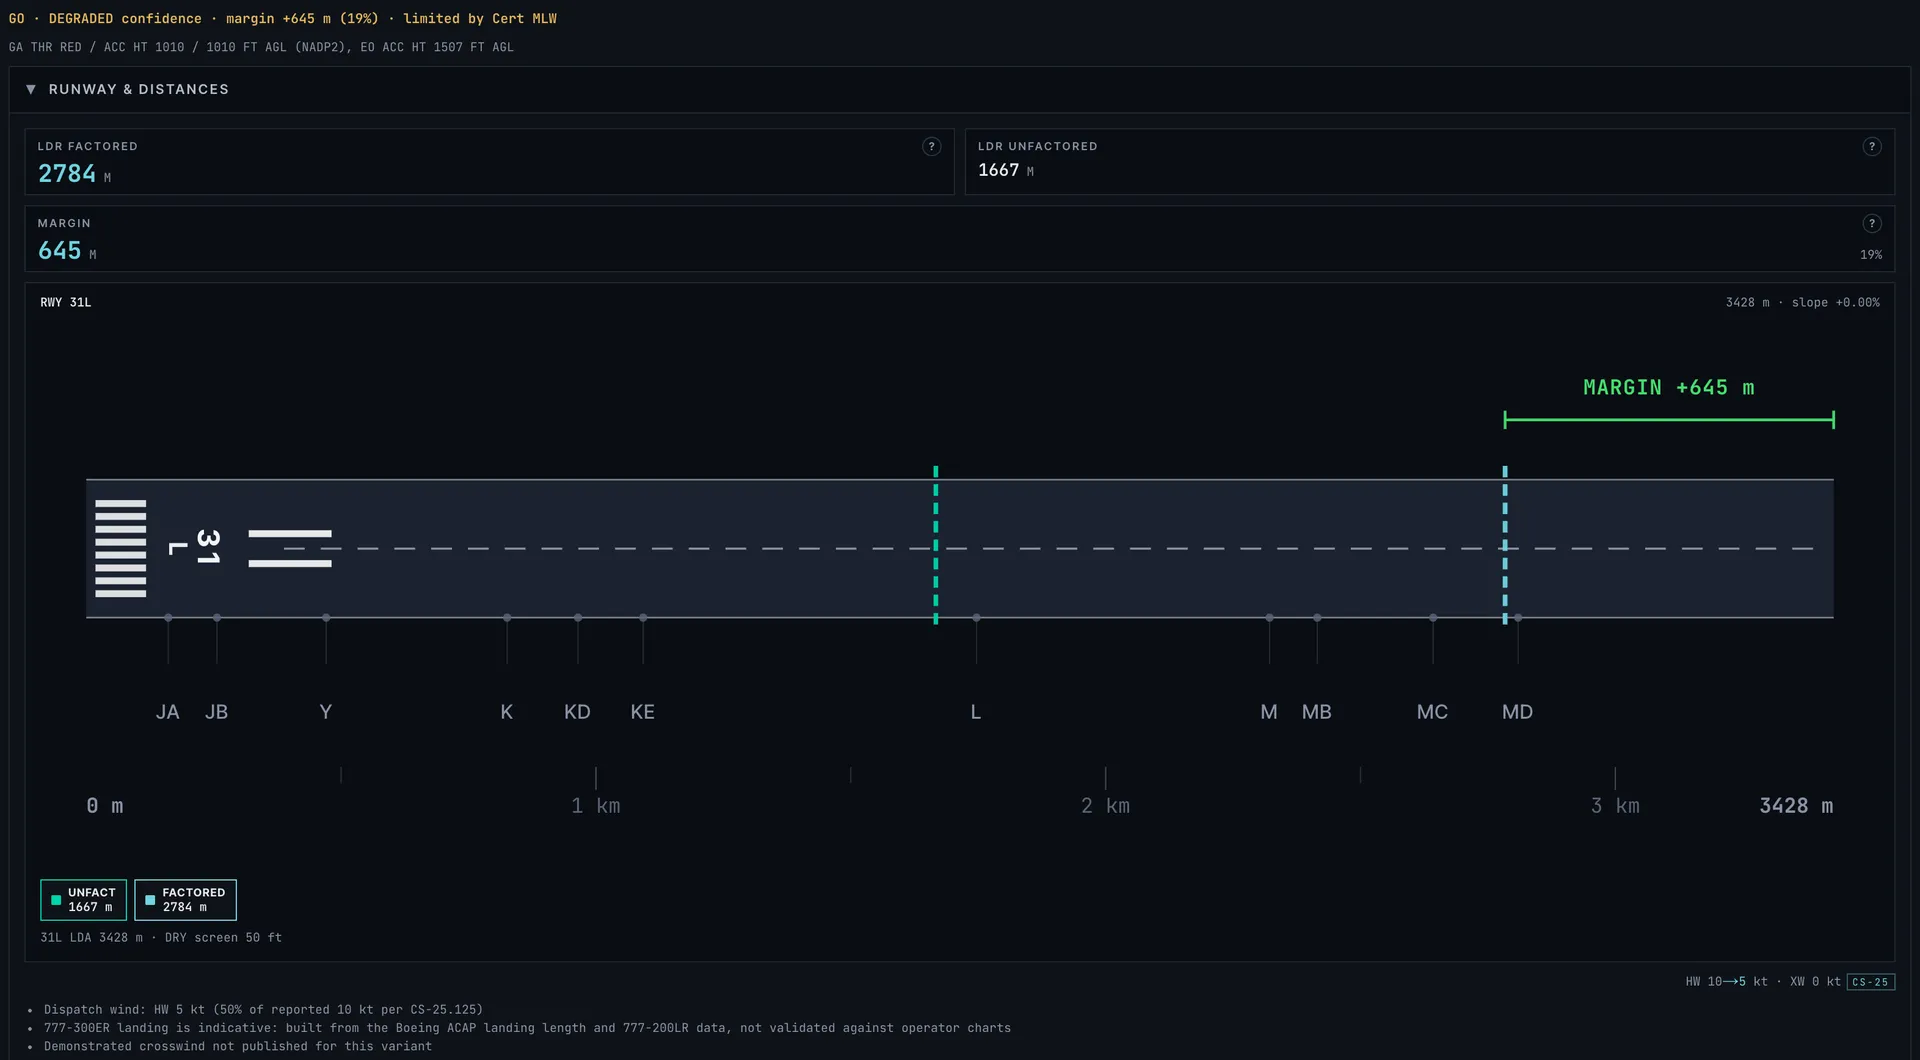The height and width of the screenshot is (1060, 1920).
Task: Click the 1 km scale label
Action: point(596,806)
